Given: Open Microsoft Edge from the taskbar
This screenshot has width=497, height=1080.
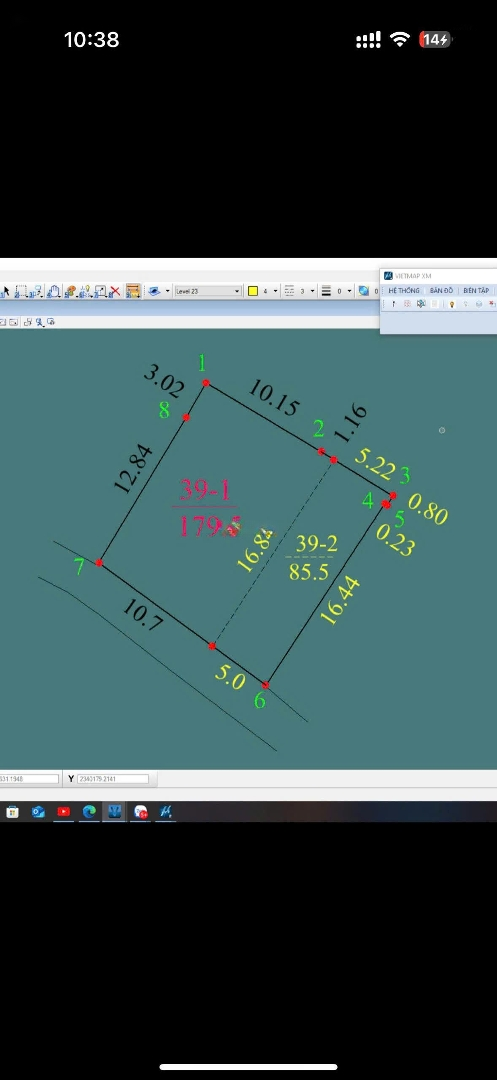Looking at the screenshot, I should point(89,812).
